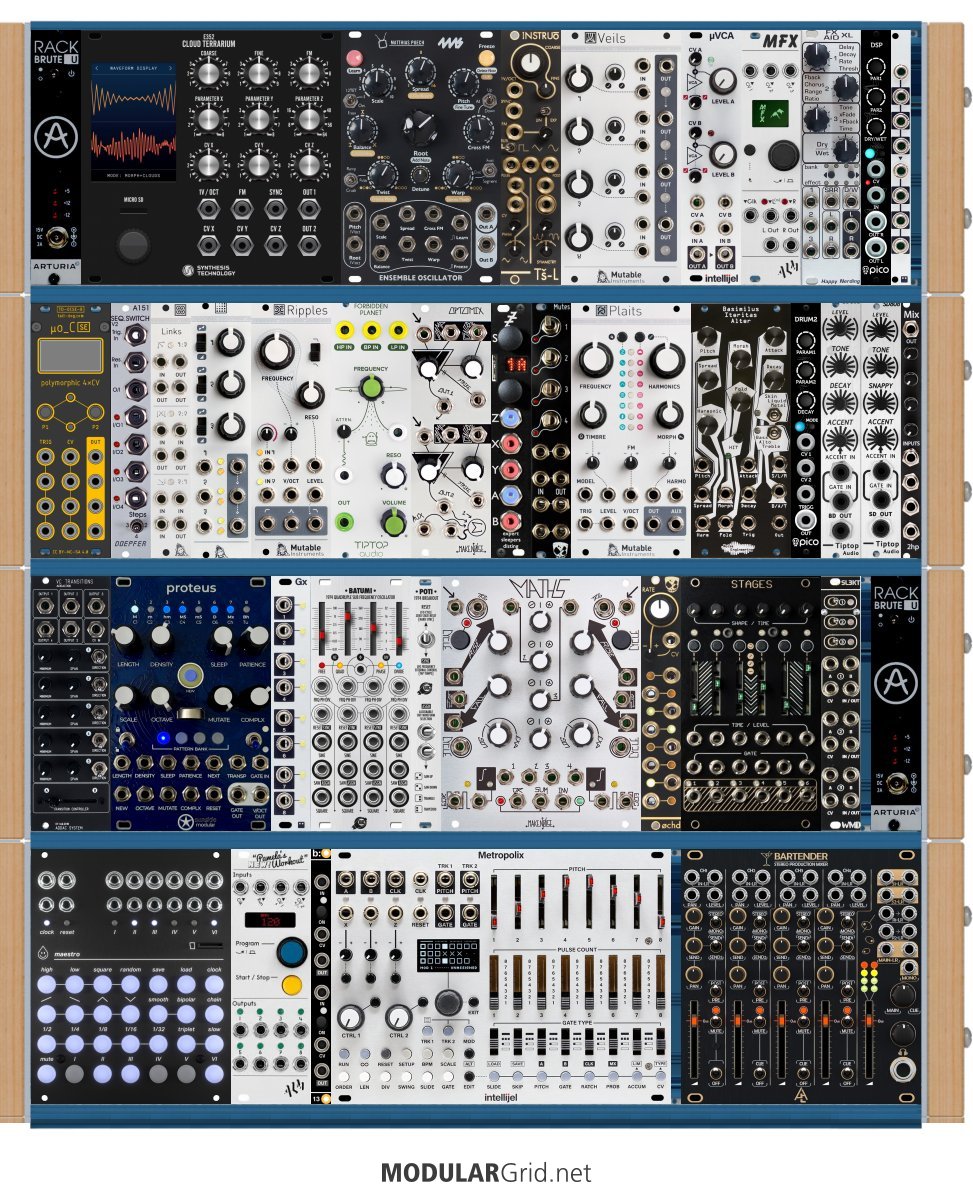Click the Cloud Terrarium waveform display

point(133,122)
